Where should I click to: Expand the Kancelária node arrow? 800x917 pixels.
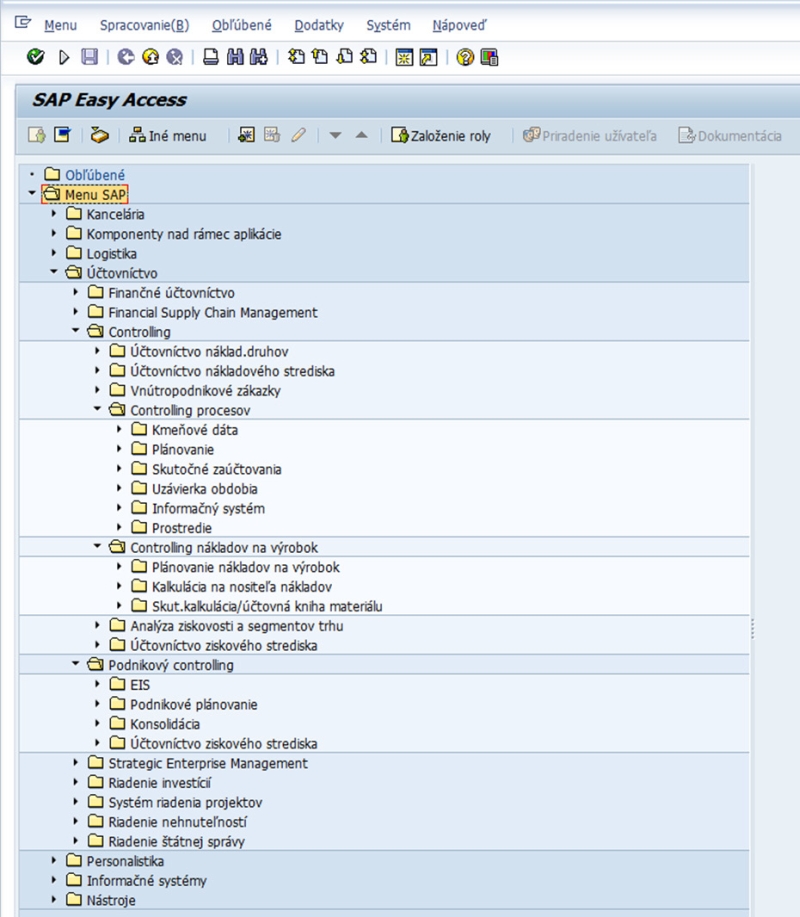pos(54,213)
